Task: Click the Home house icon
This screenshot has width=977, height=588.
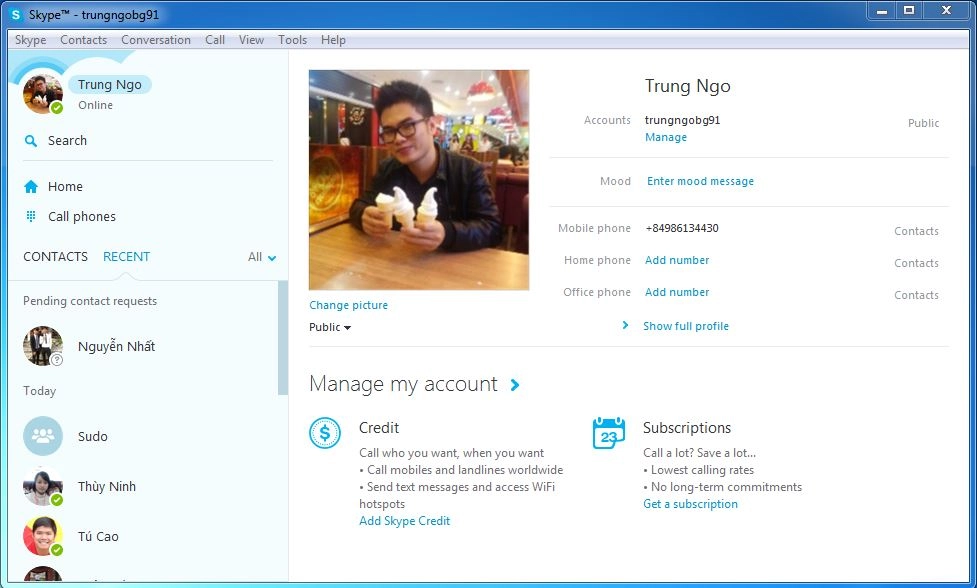Action: (31, 186)
